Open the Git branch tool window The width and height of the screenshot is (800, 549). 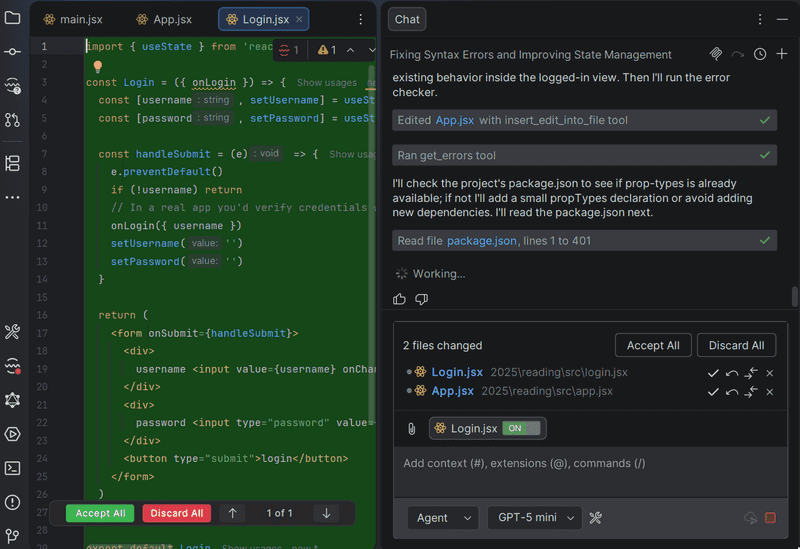12,536
